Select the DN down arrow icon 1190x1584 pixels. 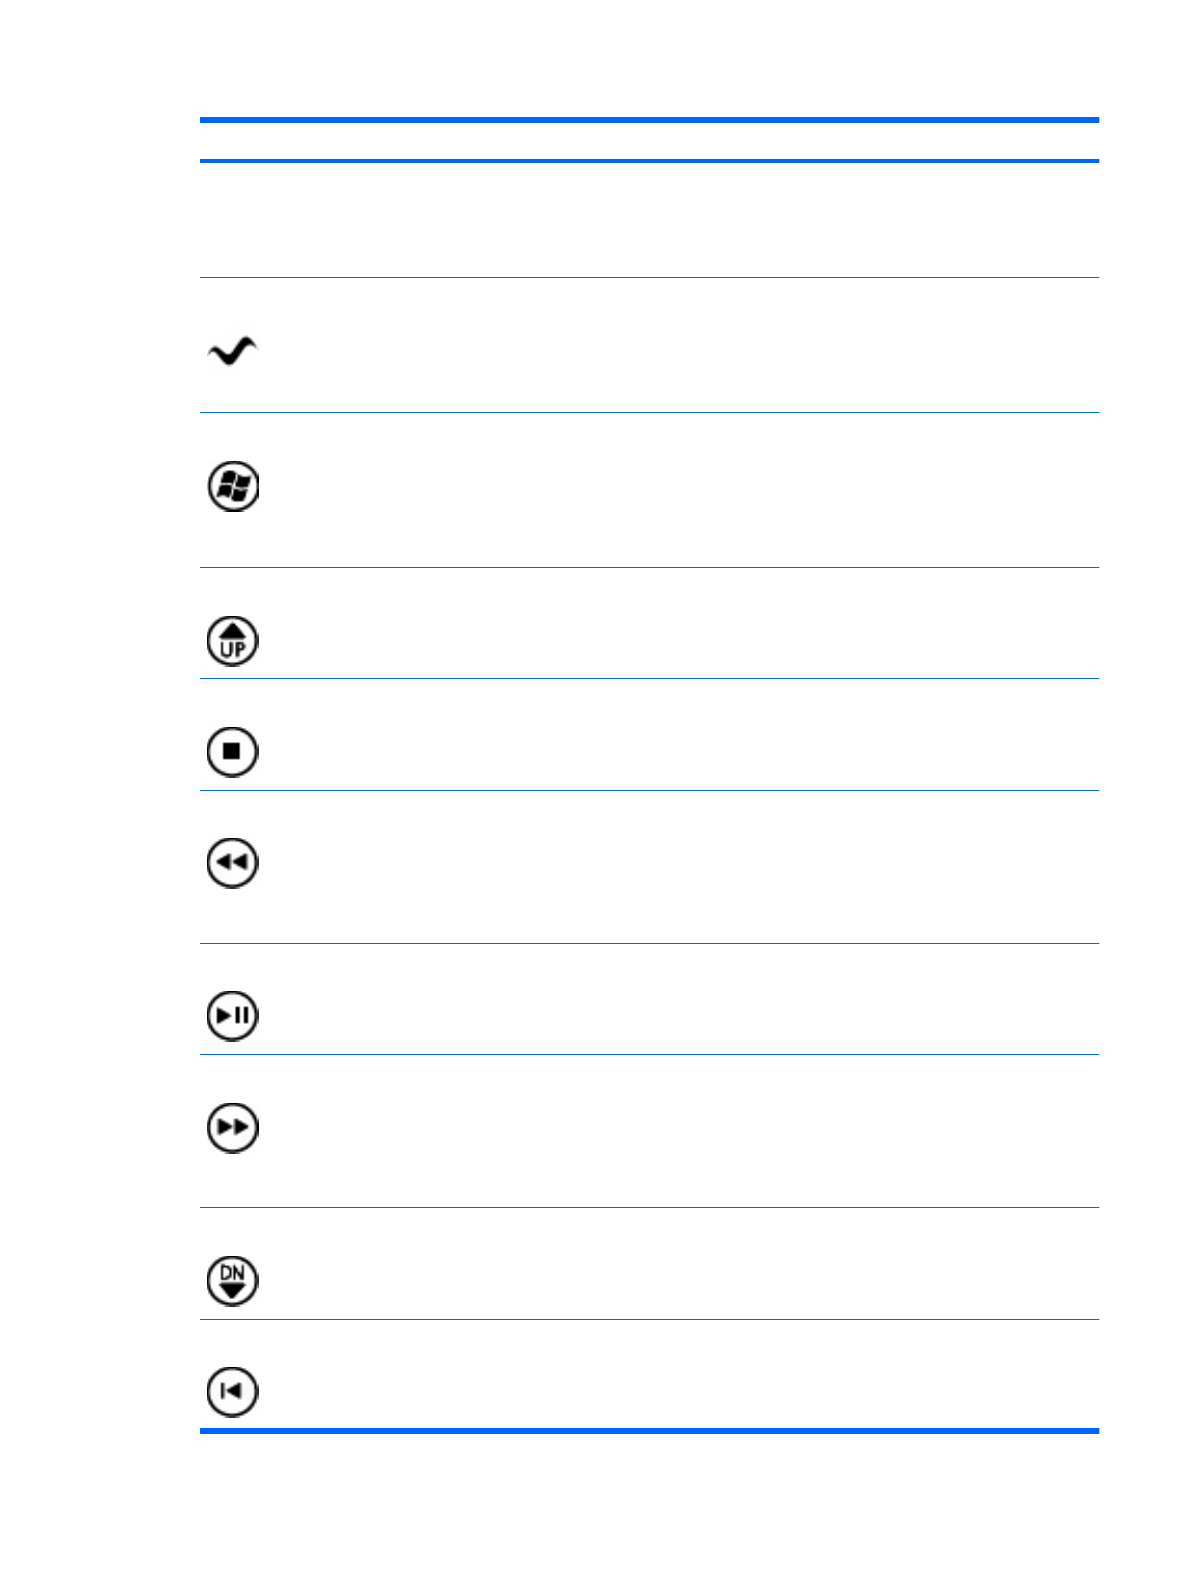232,1280
